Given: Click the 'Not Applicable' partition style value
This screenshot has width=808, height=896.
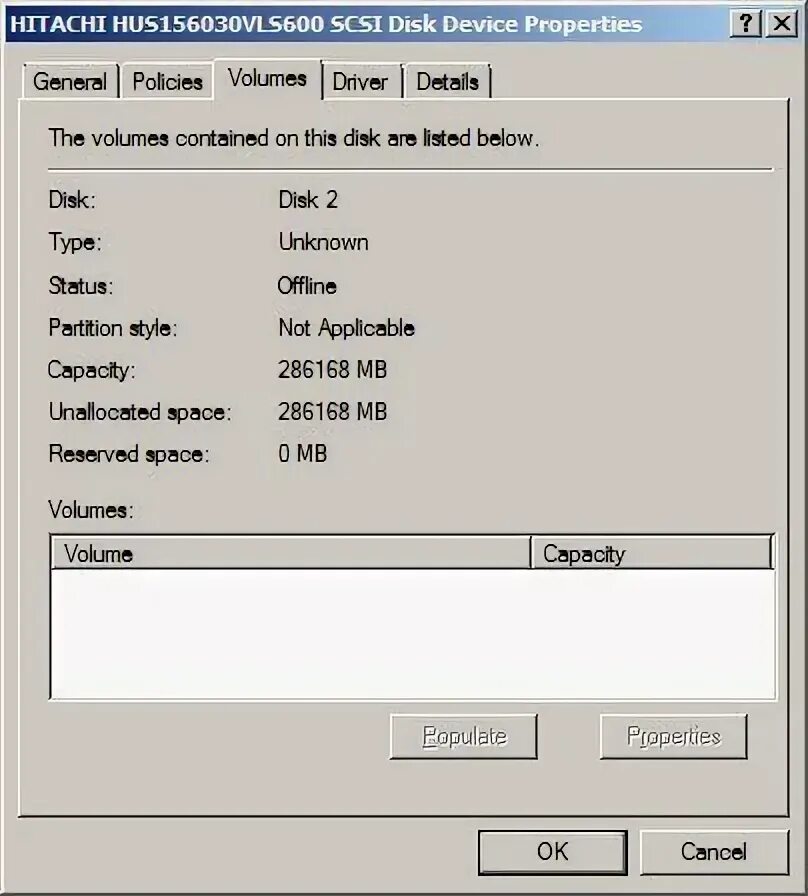Looking at the screenshot, I should (346, 329).
